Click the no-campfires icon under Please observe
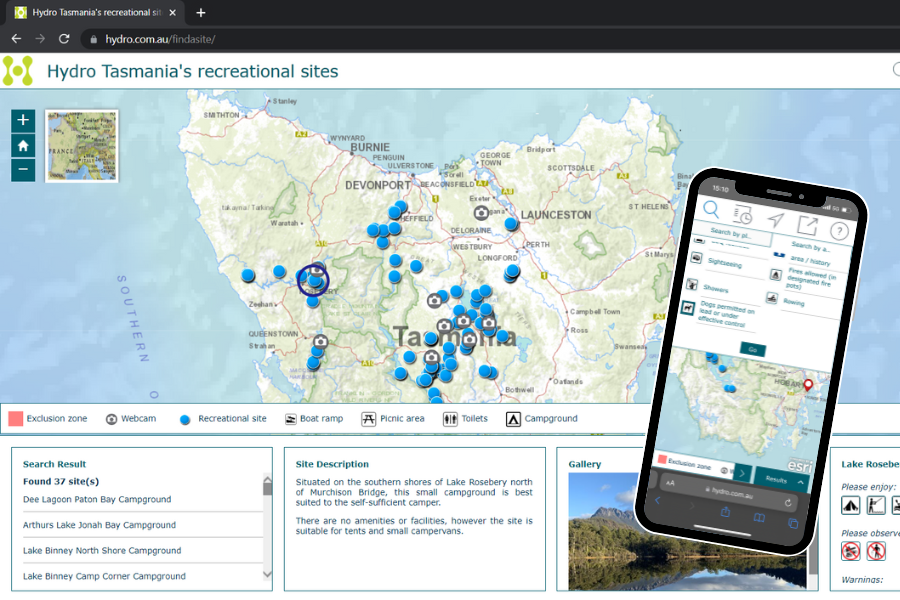This screenshot has width=900, height=600. tap(851, 551)
